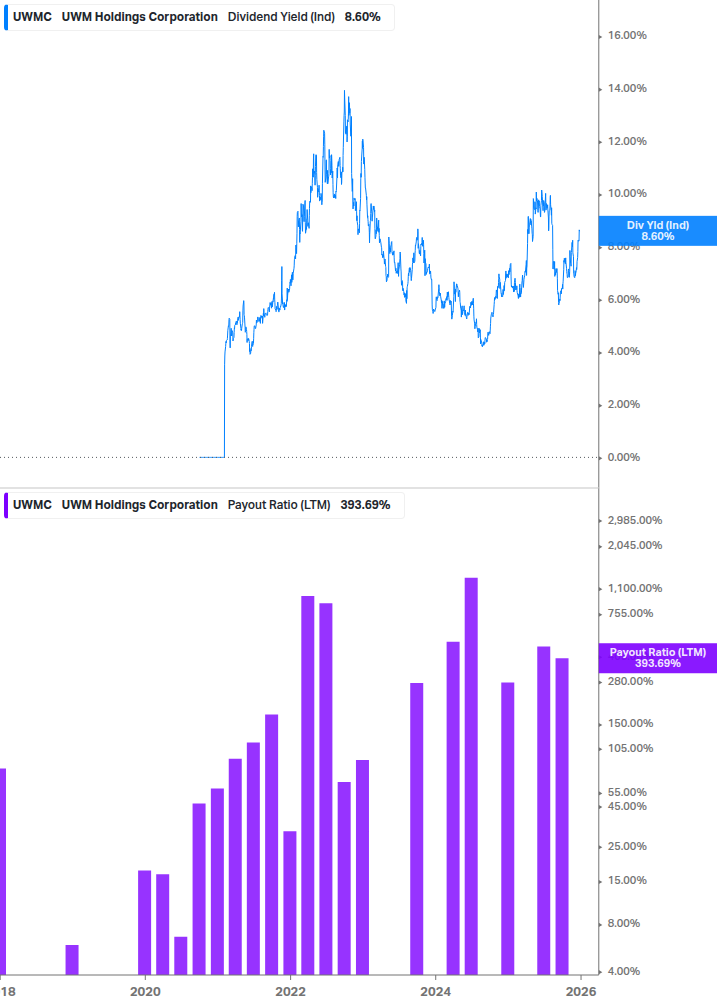Click the 45.00% payout axis label
Image resolution: width=717 pixels, height=1005 pixels.
tap(627, 806)
